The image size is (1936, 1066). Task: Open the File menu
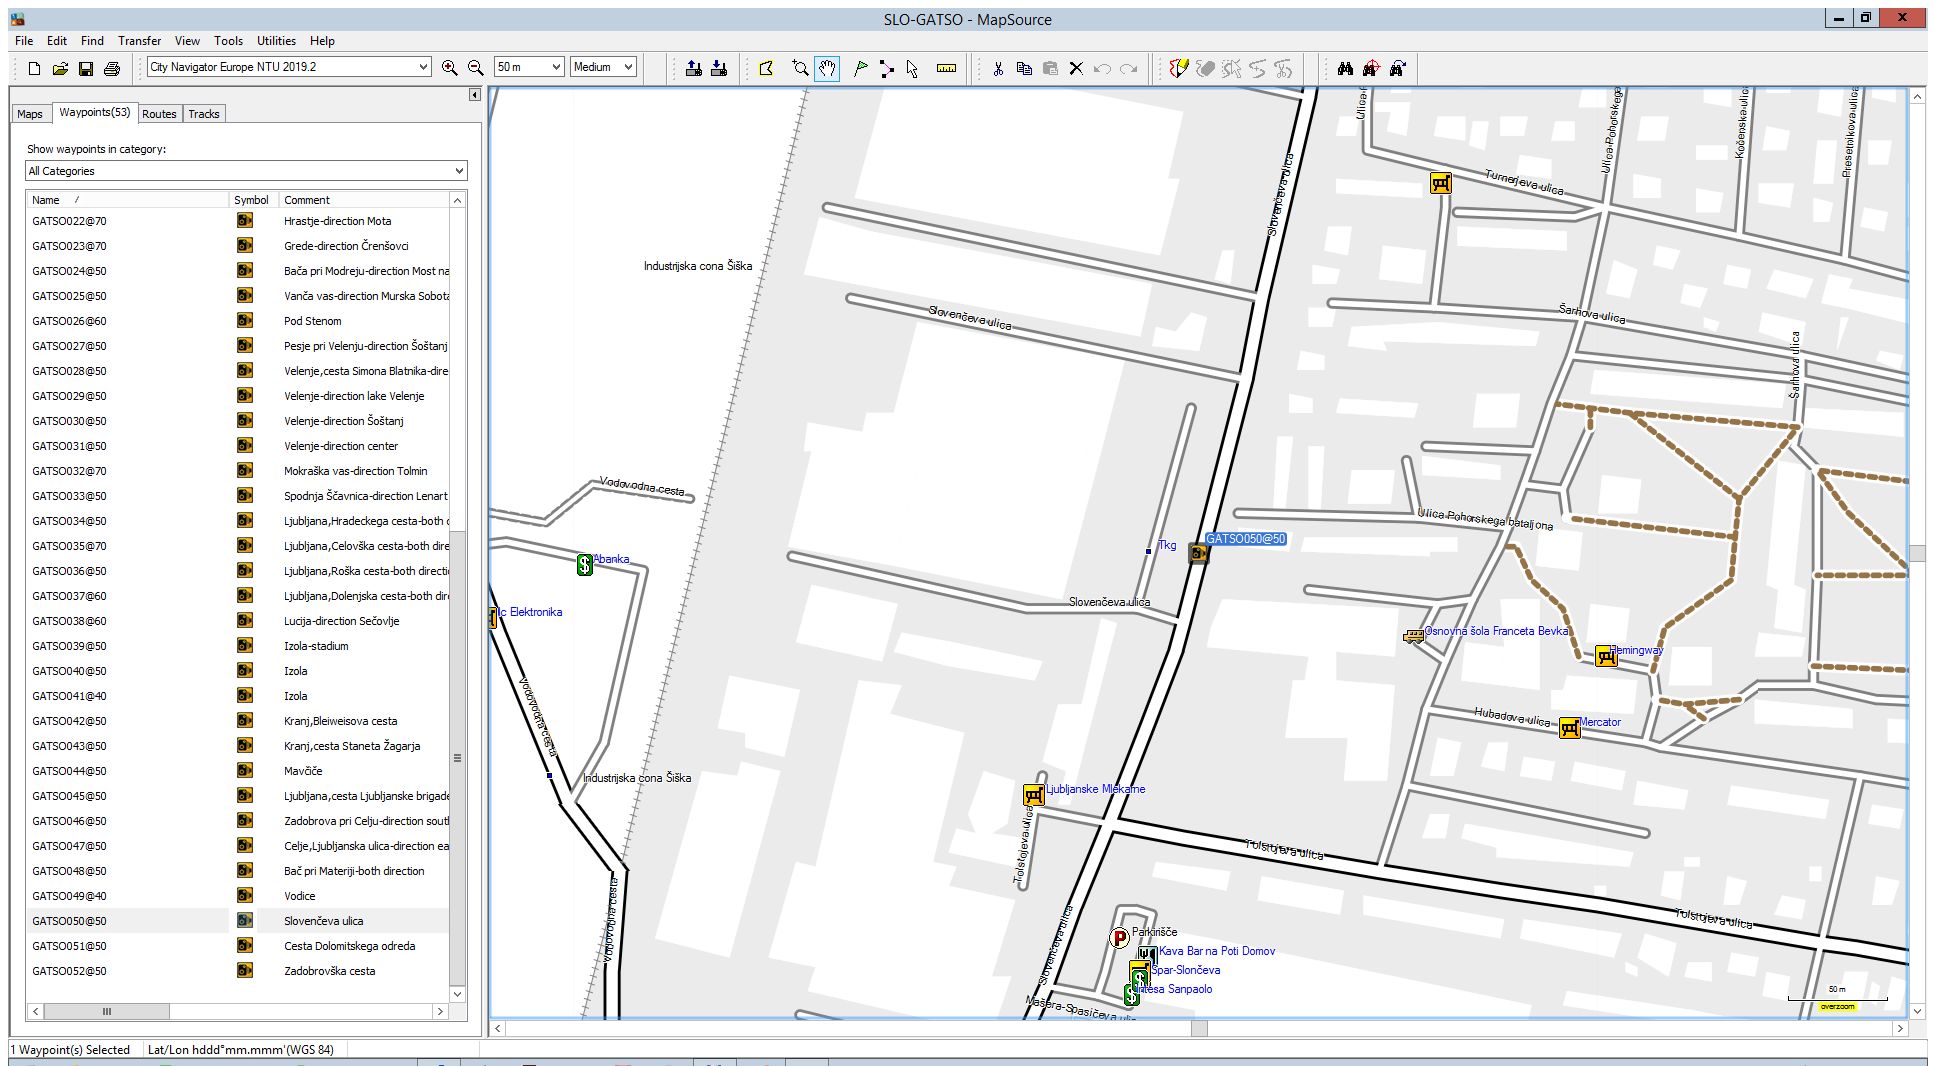pos(24,41)
